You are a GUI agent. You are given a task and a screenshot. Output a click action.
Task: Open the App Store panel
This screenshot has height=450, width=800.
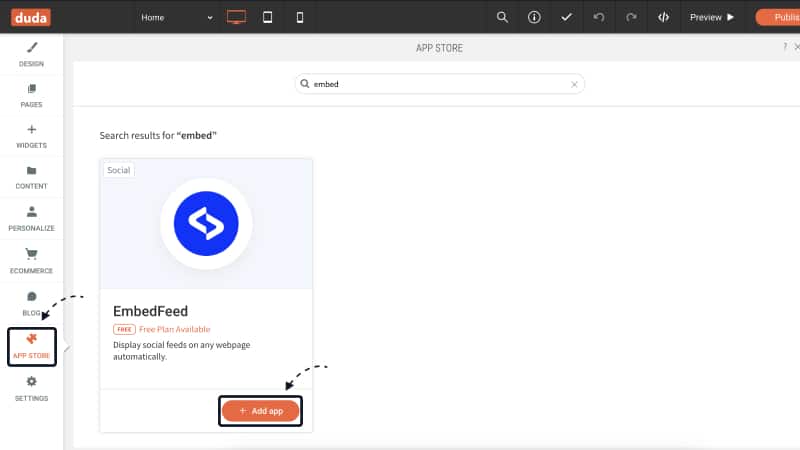tap(32, 346)
